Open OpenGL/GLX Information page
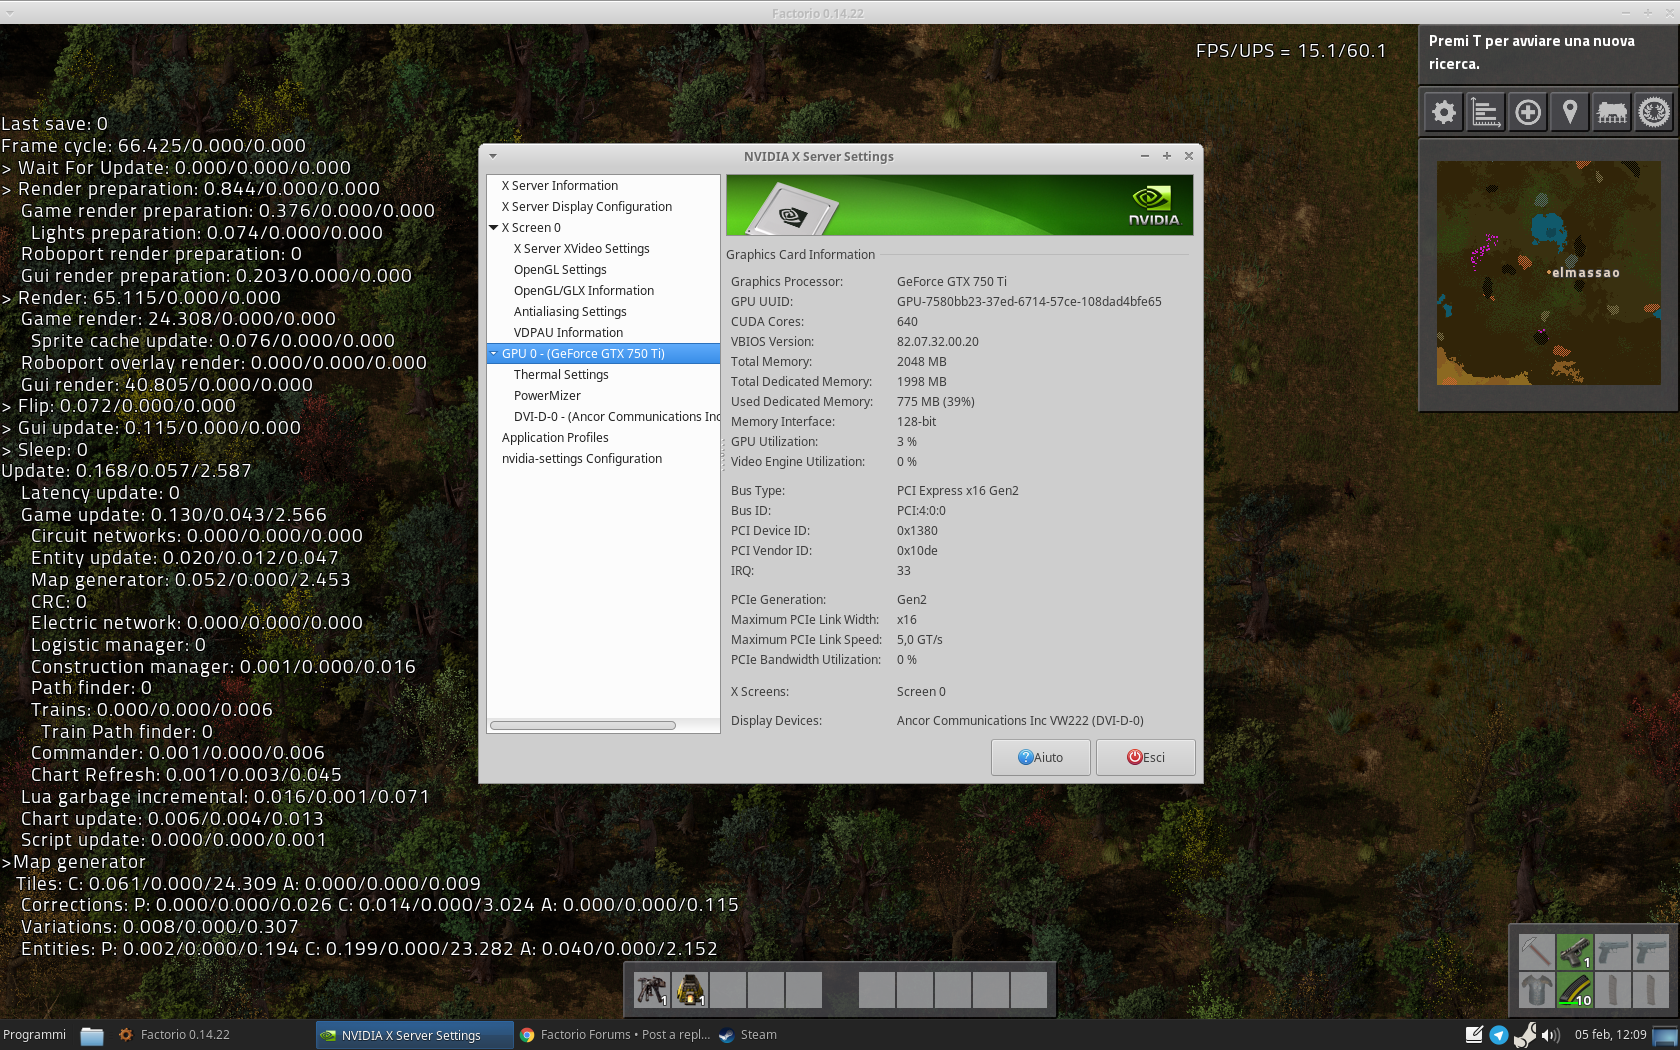1680x1050 pixels. [584, 291]
